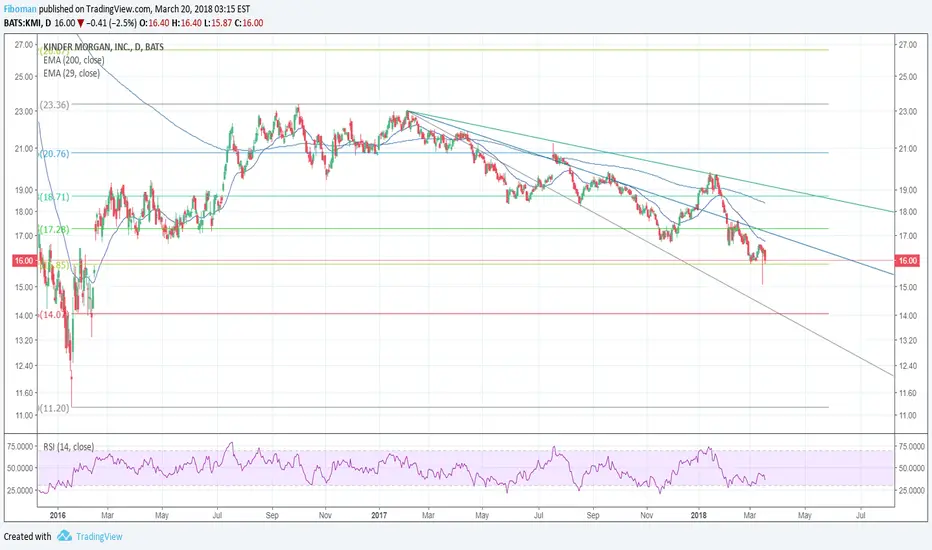Click the red down-triangle price change icon
The height and width of the screenshot is (550, 932).
click(80, 23)
